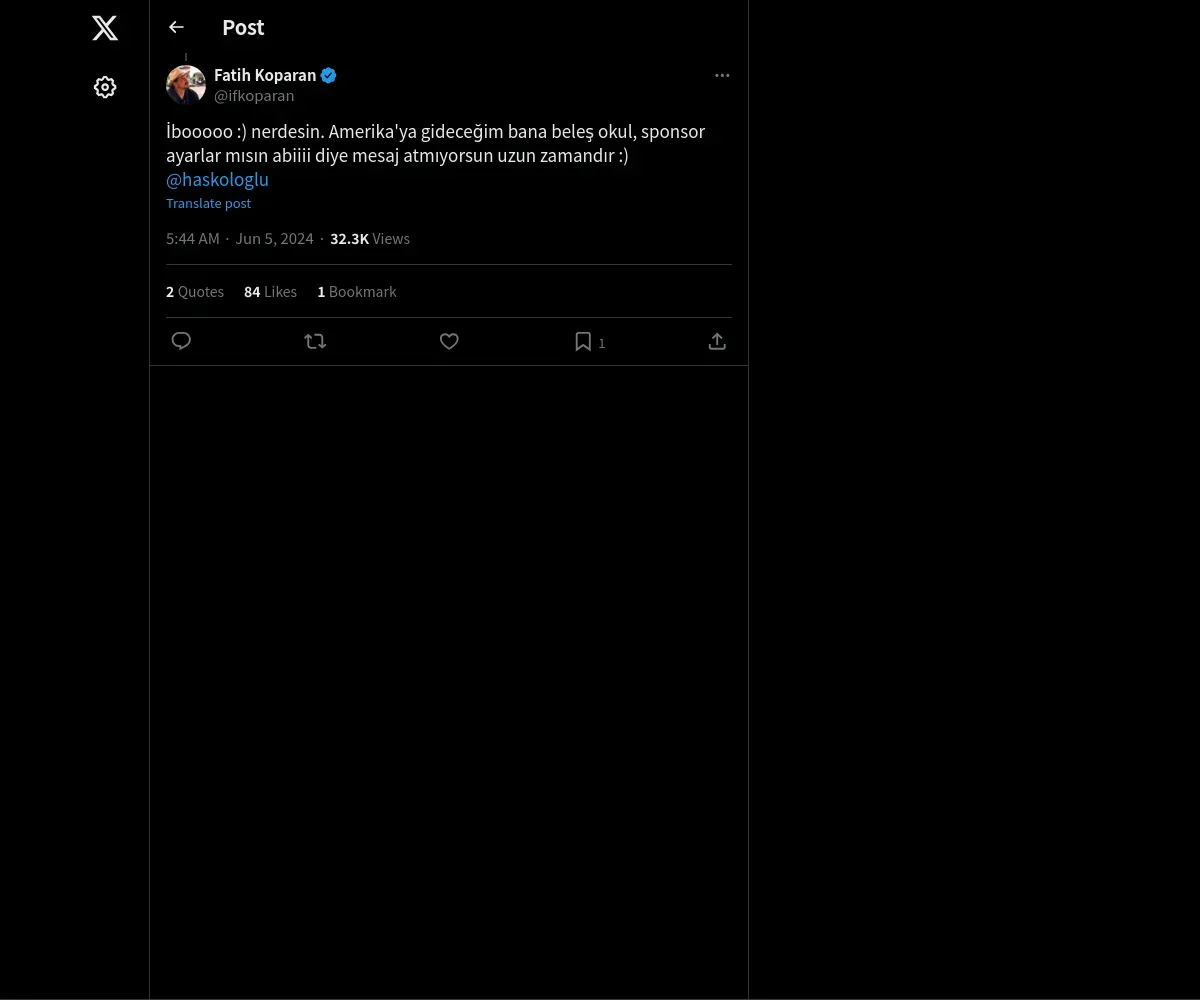This screenshot has width=1200, height=1000.
Task: Click the X logo home icon
Action: [105, 28]
